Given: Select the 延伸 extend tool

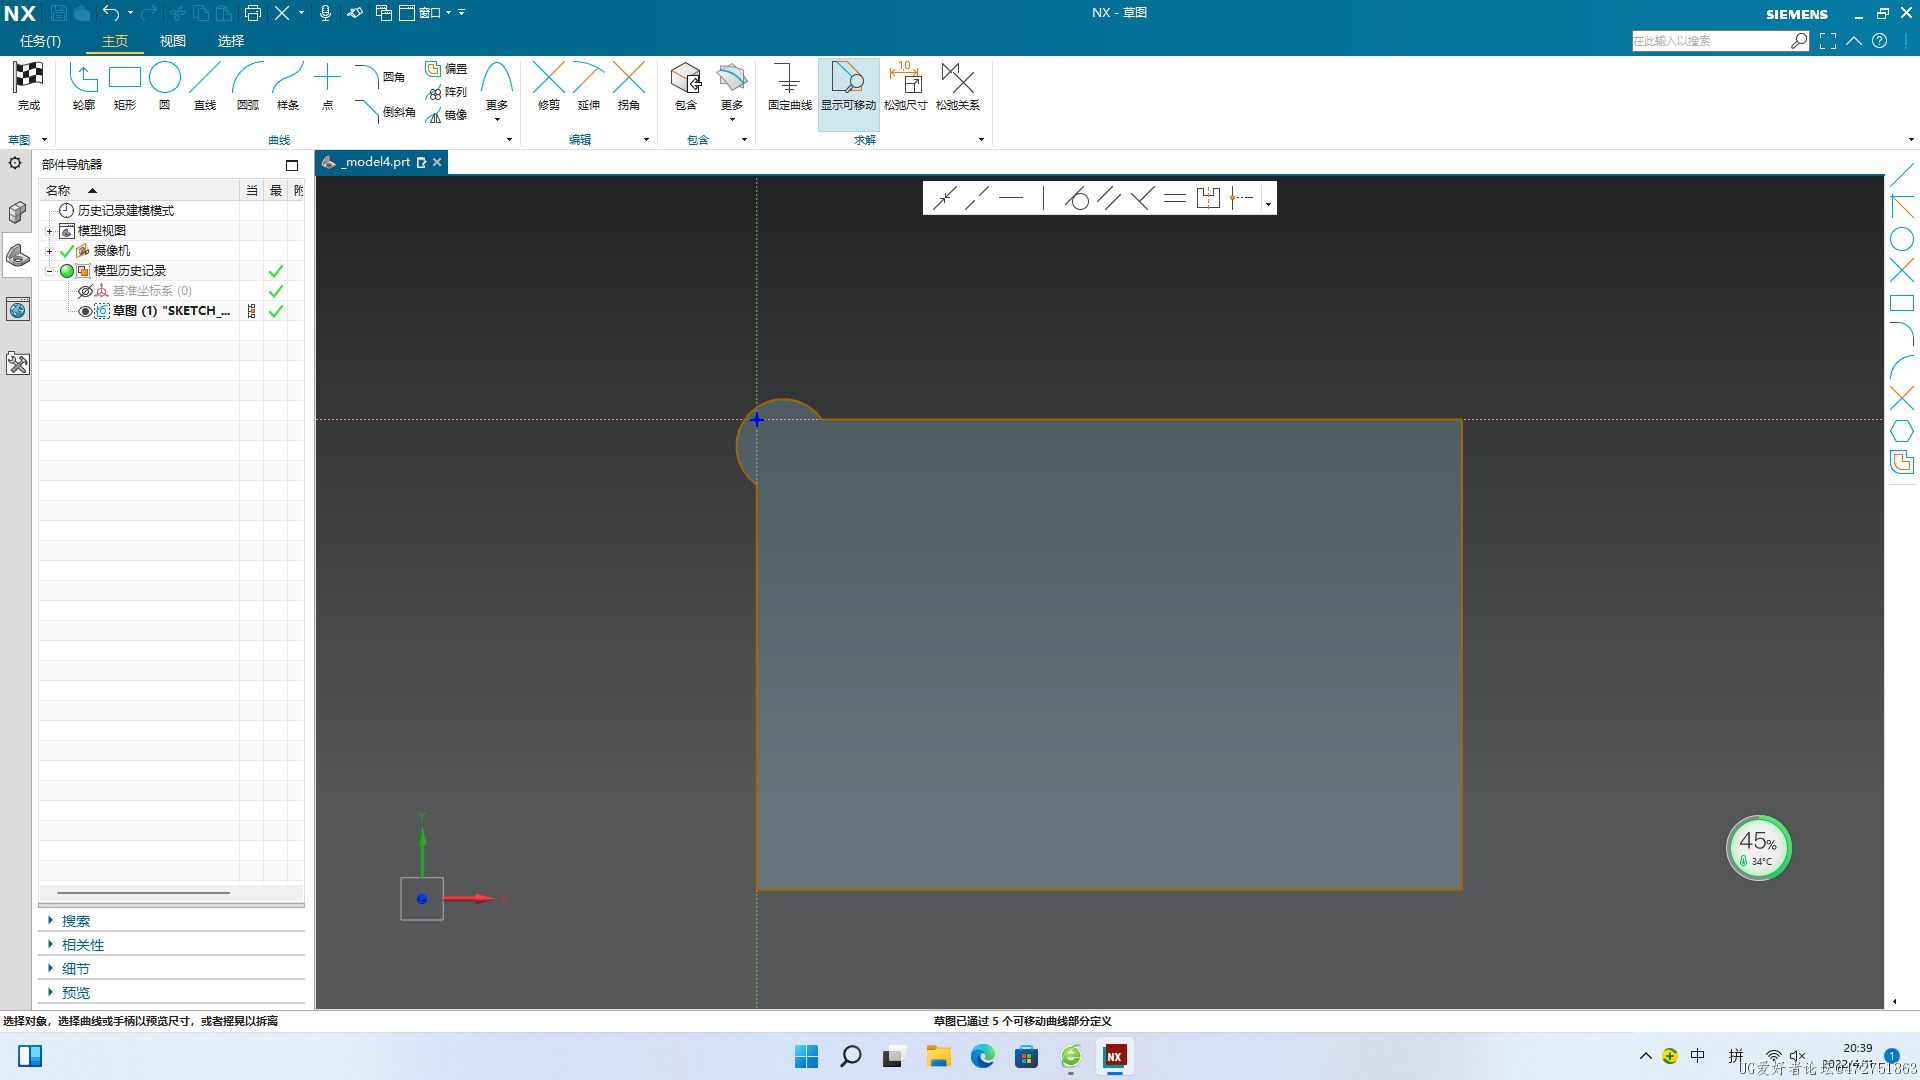Looking at the screenshot, I should click(589, 86).
